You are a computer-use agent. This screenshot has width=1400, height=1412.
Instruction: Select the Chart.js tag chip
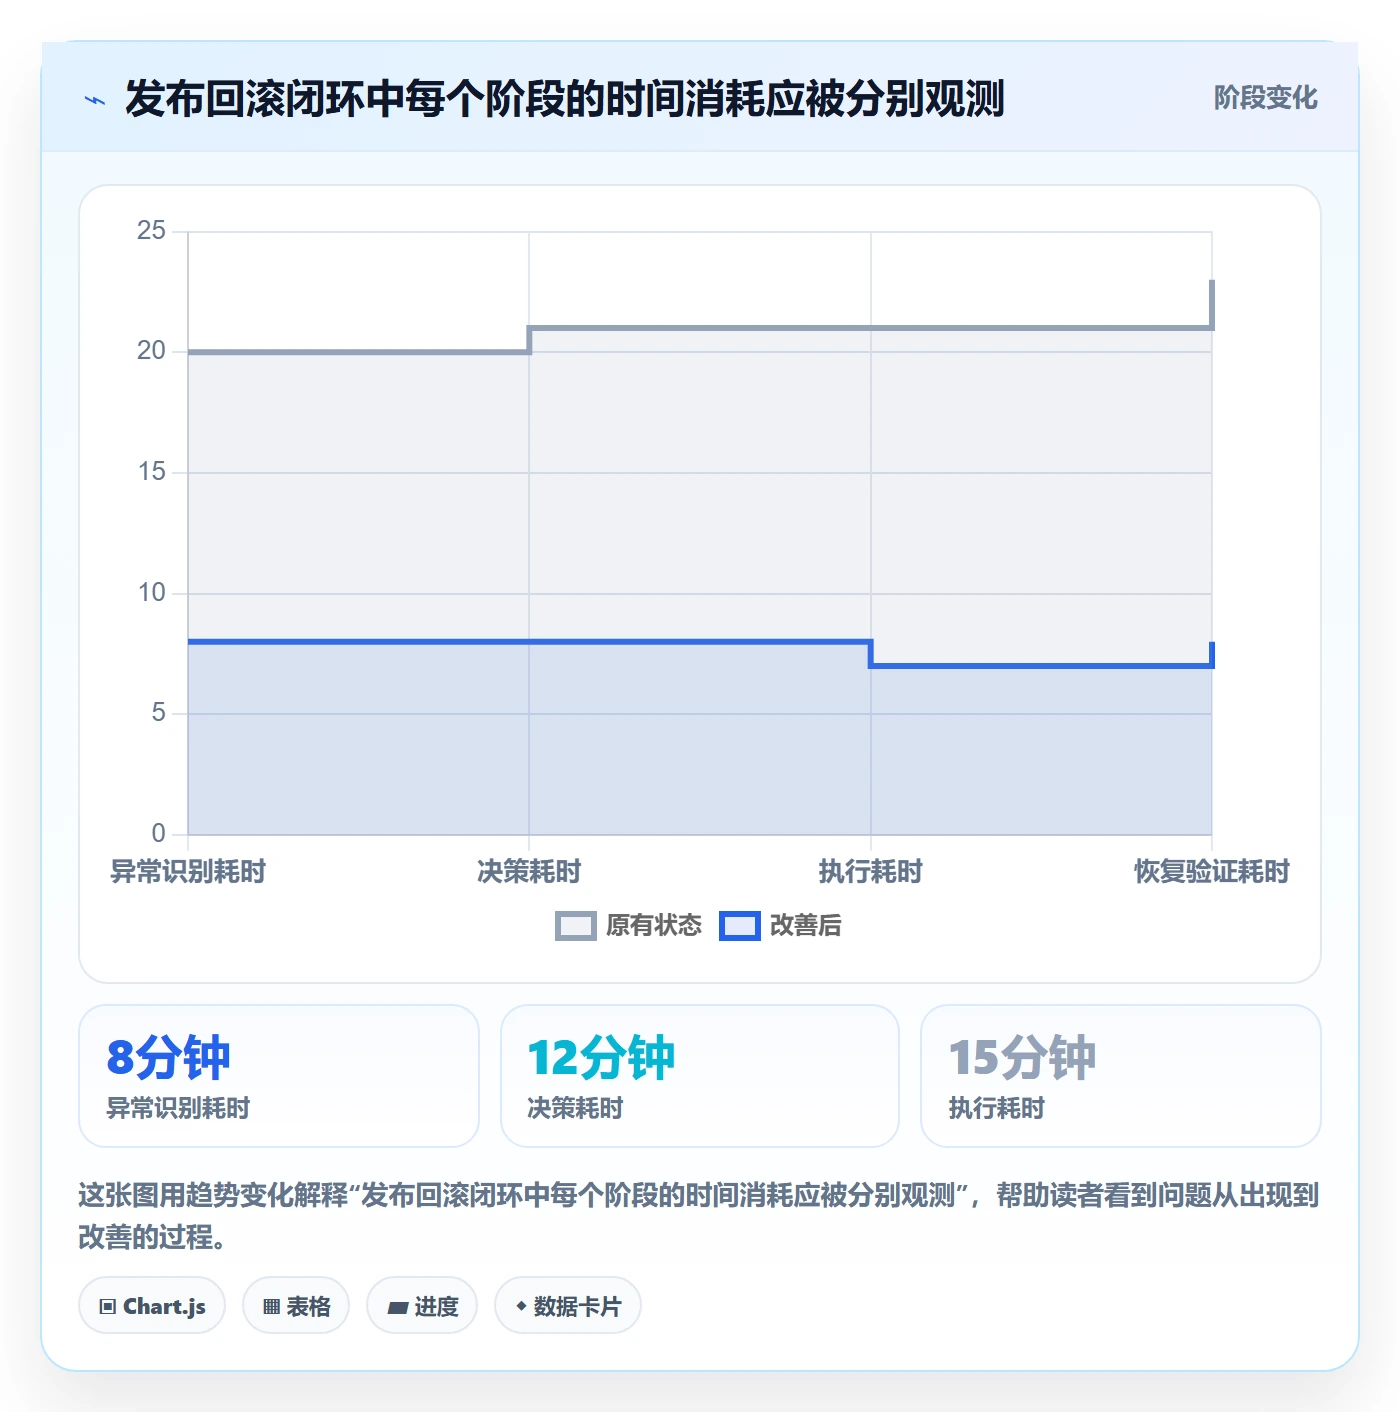pos(152,1306)
